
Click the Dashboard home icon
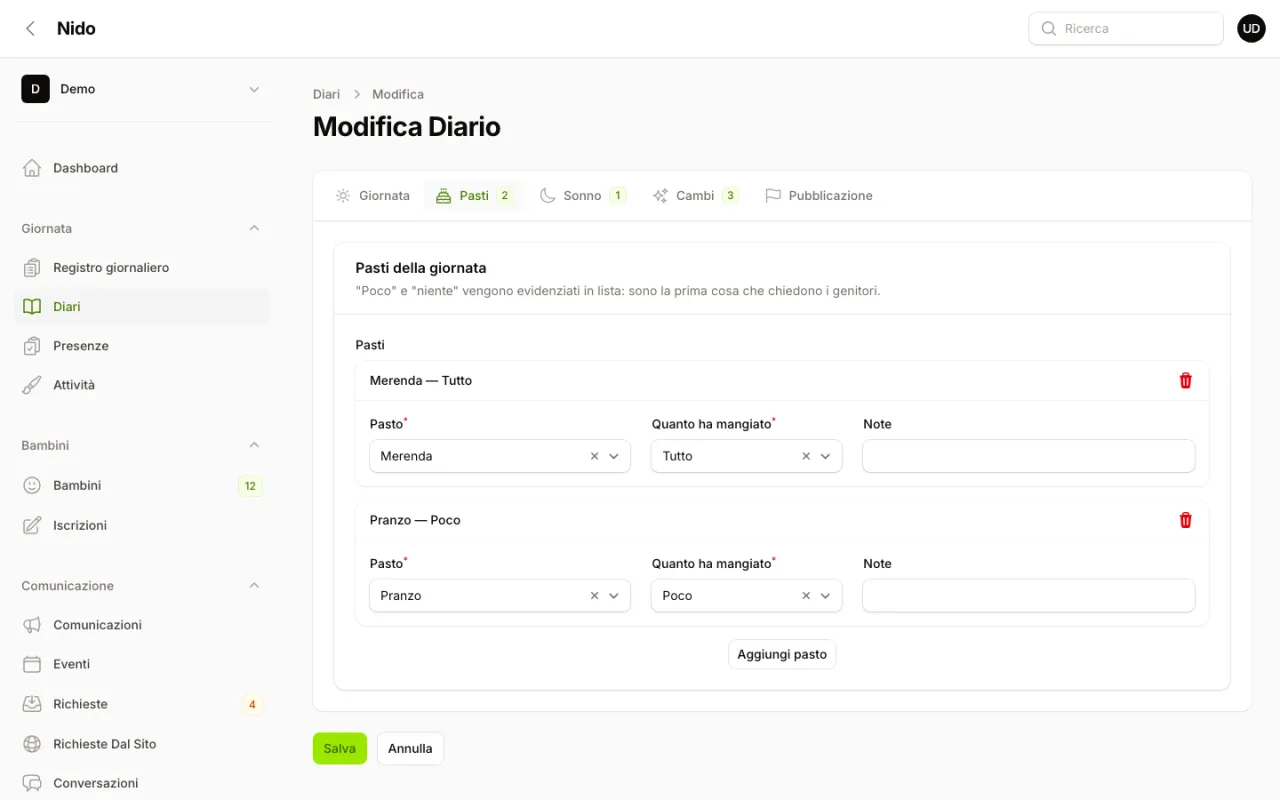[x=32, y=168]
